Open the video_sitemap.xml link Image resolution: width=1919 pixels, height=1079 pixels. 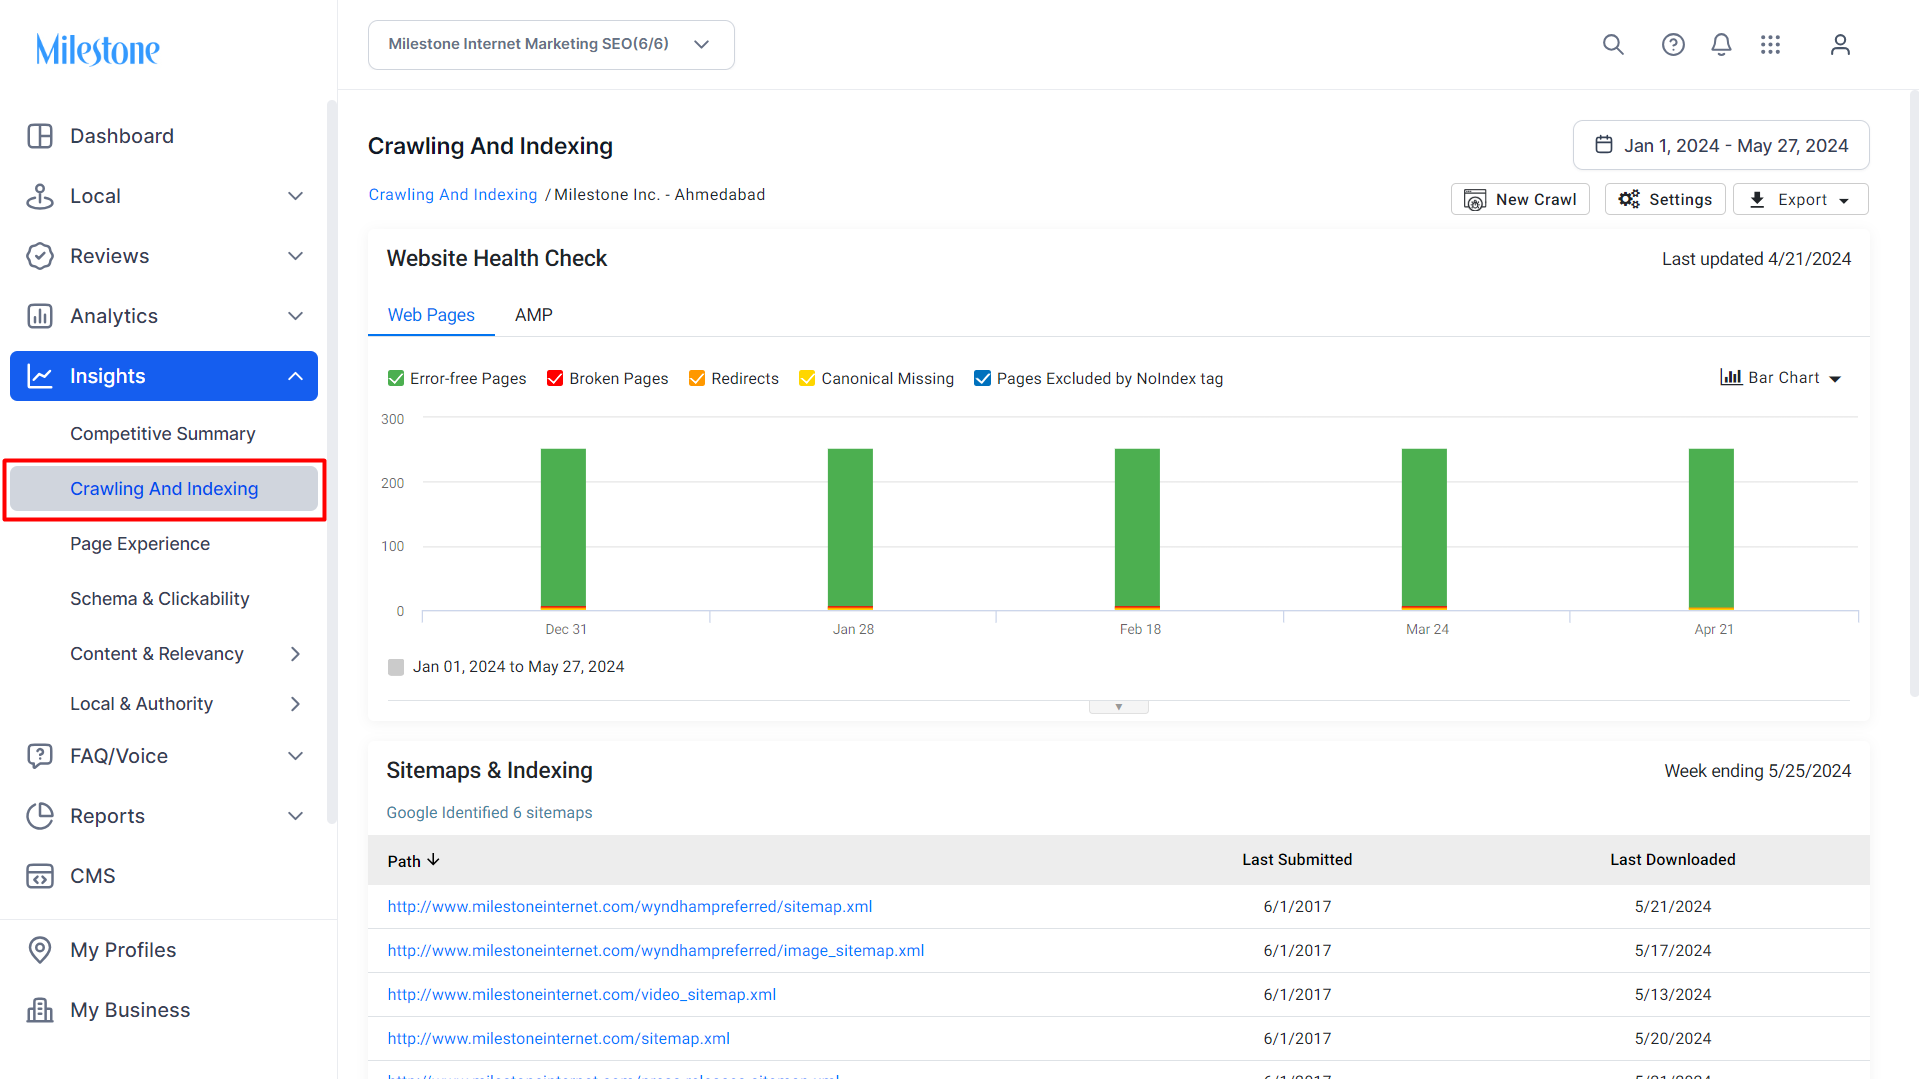click(582, 994)
